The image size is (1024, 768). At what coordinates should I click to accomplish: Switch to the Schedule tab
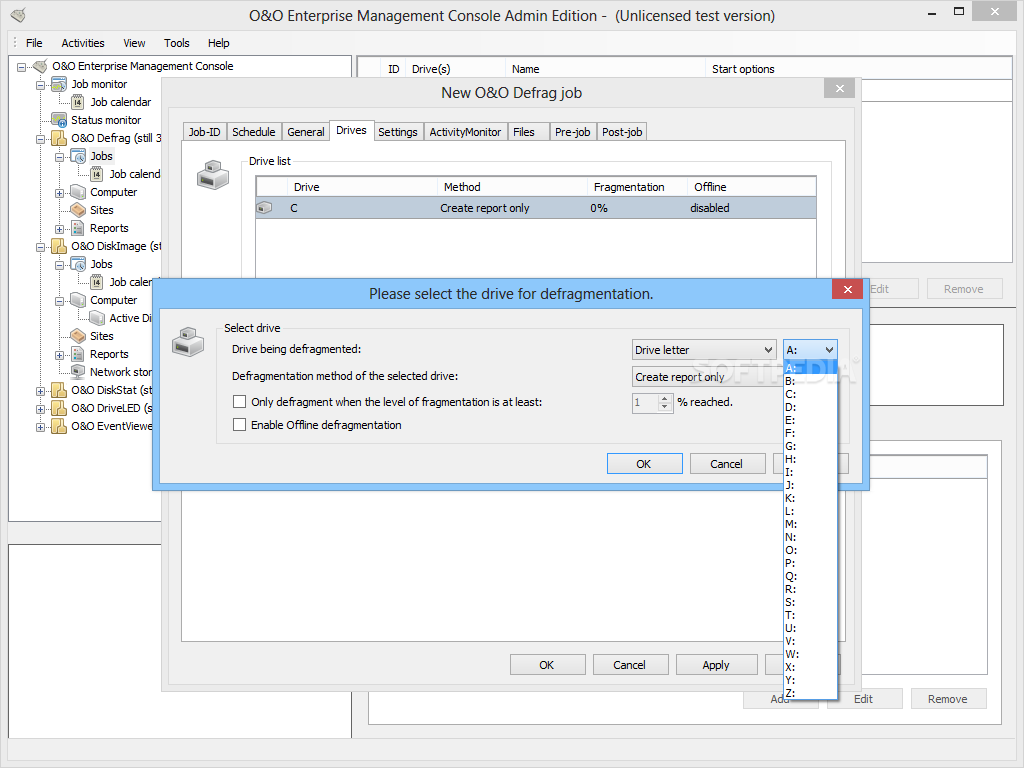(x=253, y=132)
